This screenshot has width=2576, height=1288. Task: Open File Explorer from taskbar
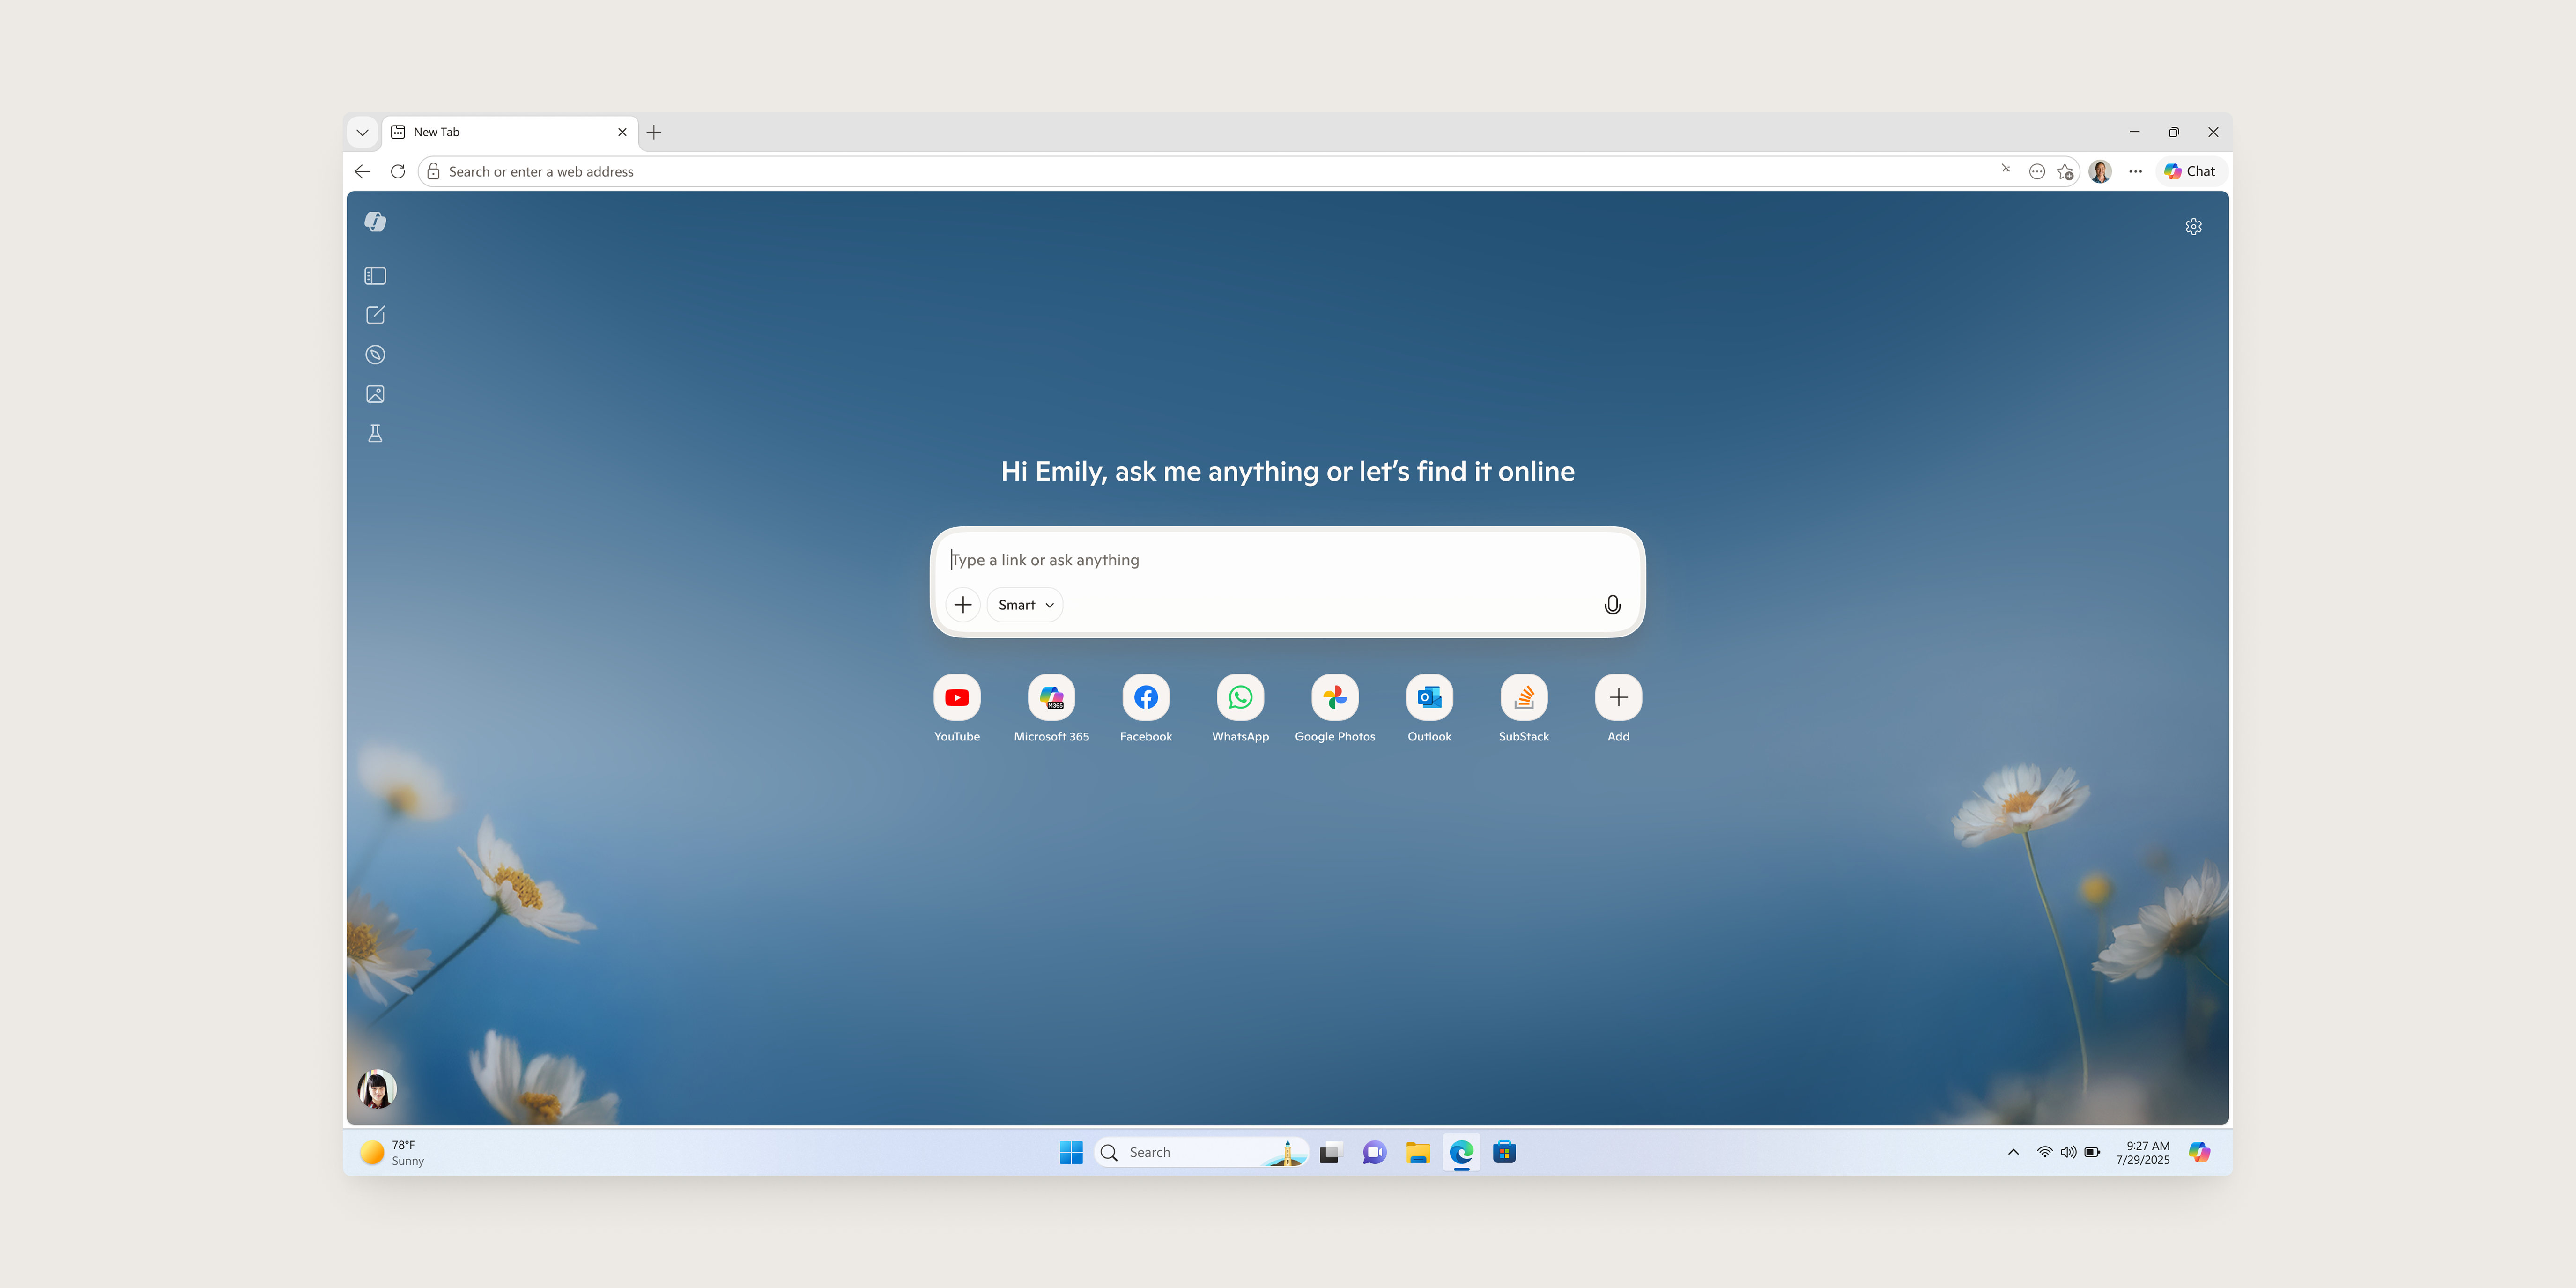pyautogui.click(x=1418, y=1153)
